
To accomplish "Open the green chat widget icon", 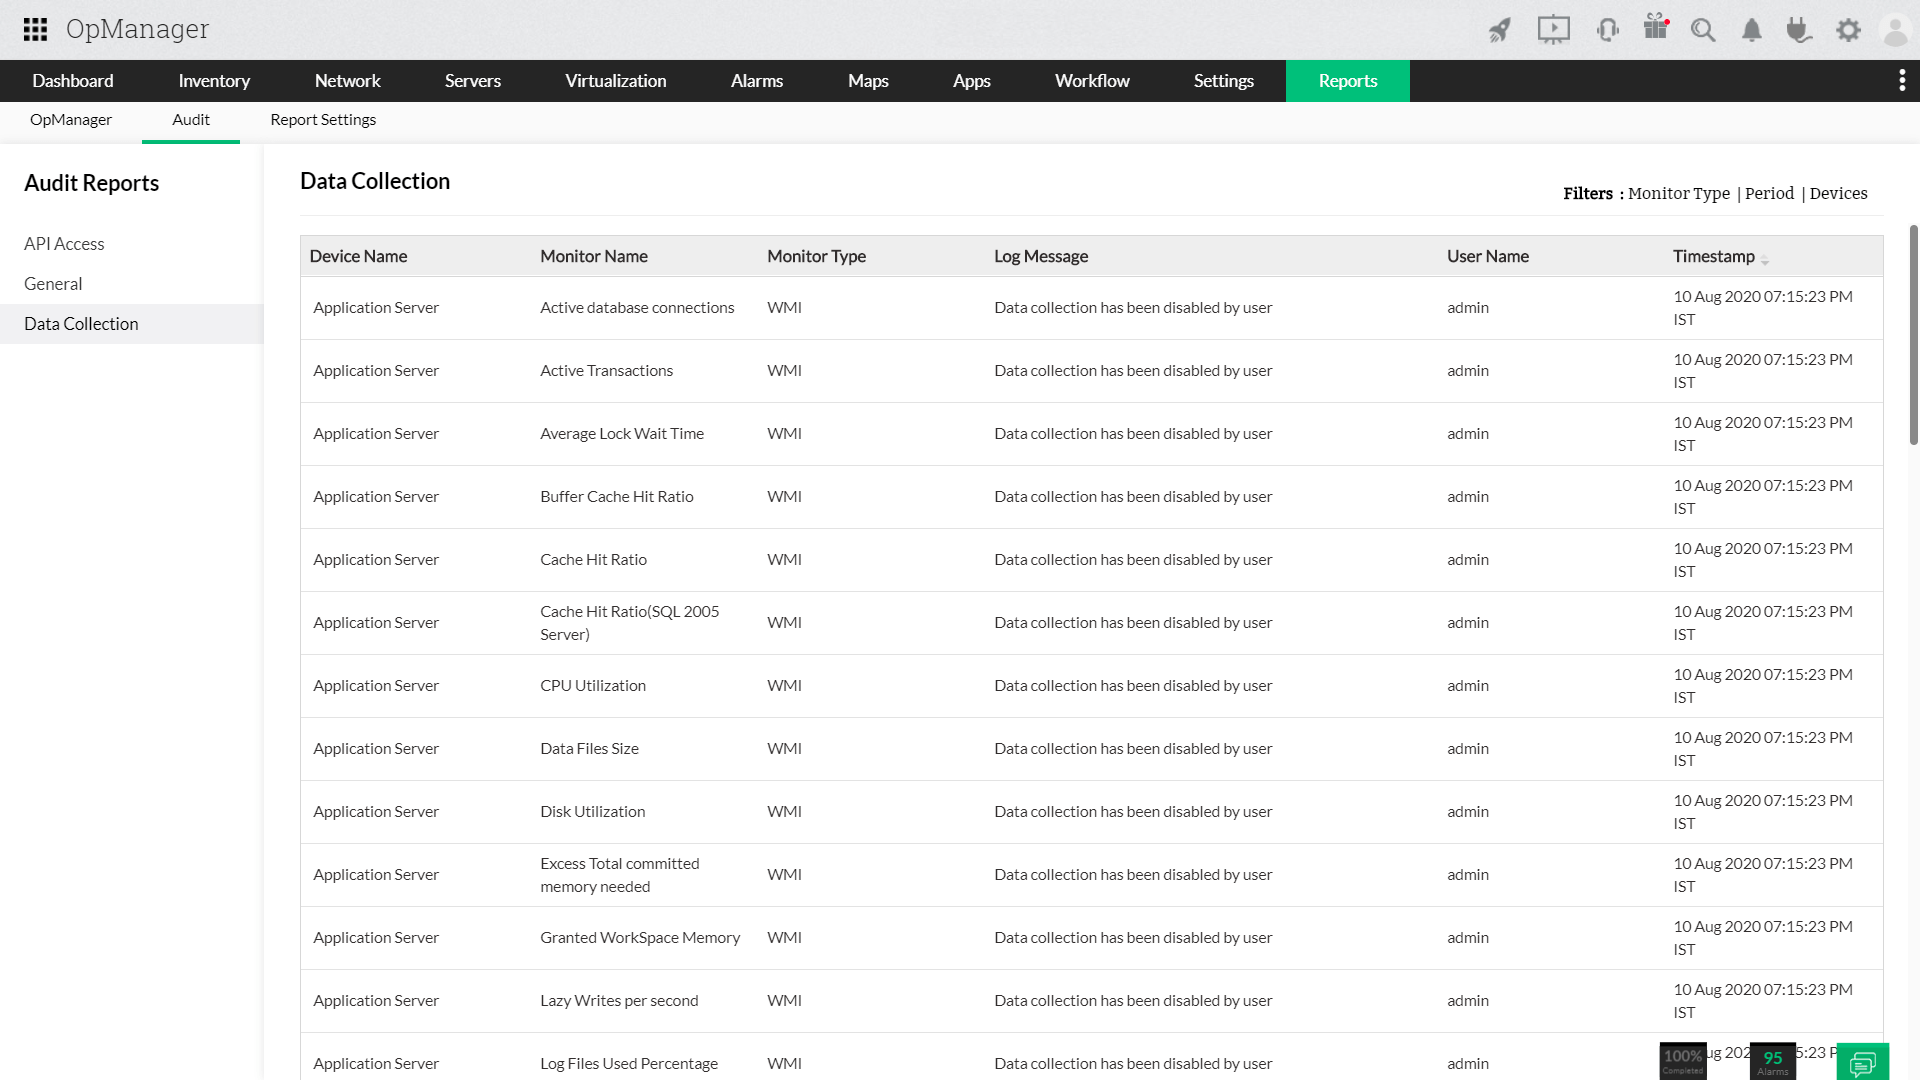I will click(1862, 1062).
